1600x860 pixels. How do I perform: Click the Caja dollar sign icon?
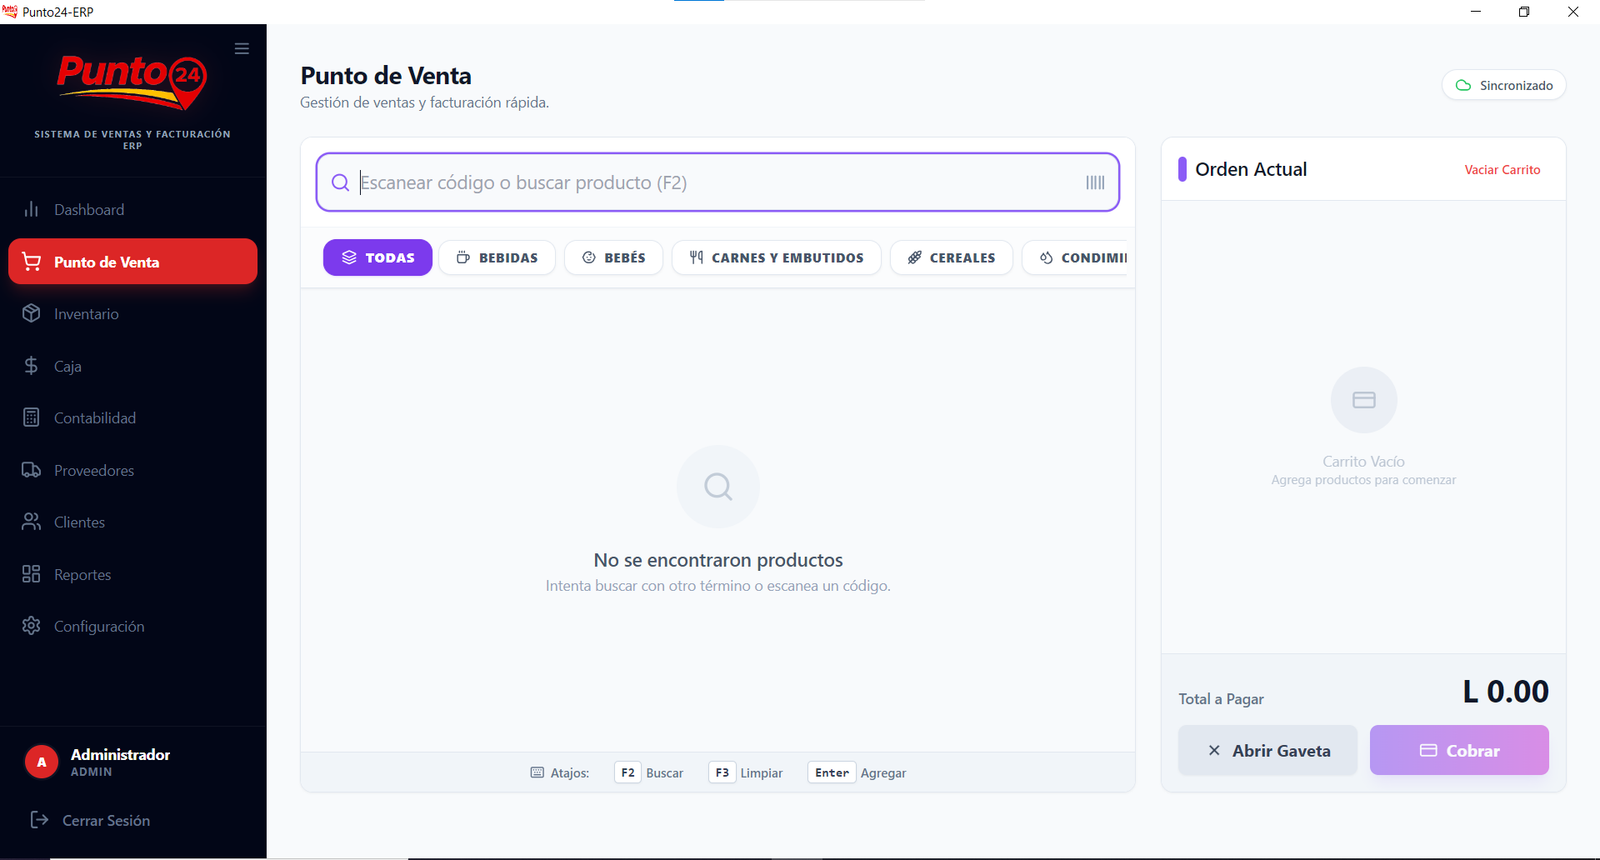[x=31, y=366]
